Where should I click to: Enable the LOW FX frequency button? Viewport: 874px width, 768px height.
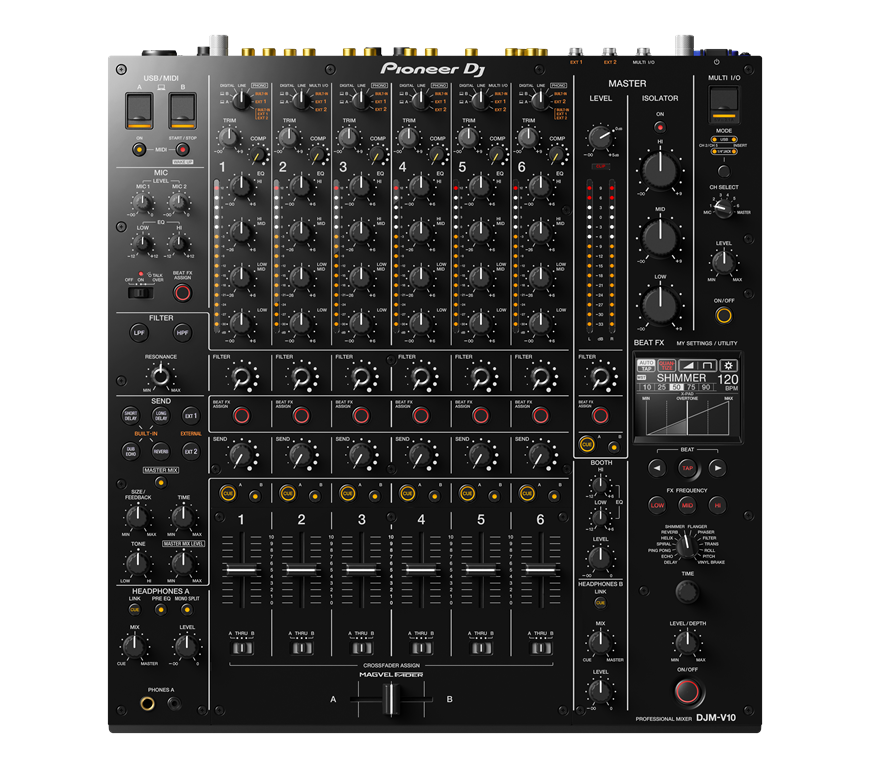tap(657, 505)
